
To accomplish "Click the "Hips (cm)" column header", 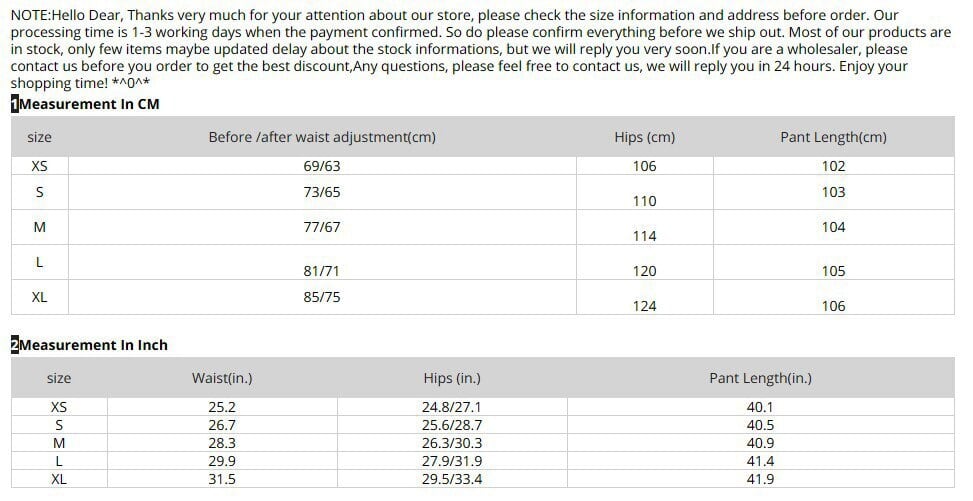I will [x=644, y=137].
